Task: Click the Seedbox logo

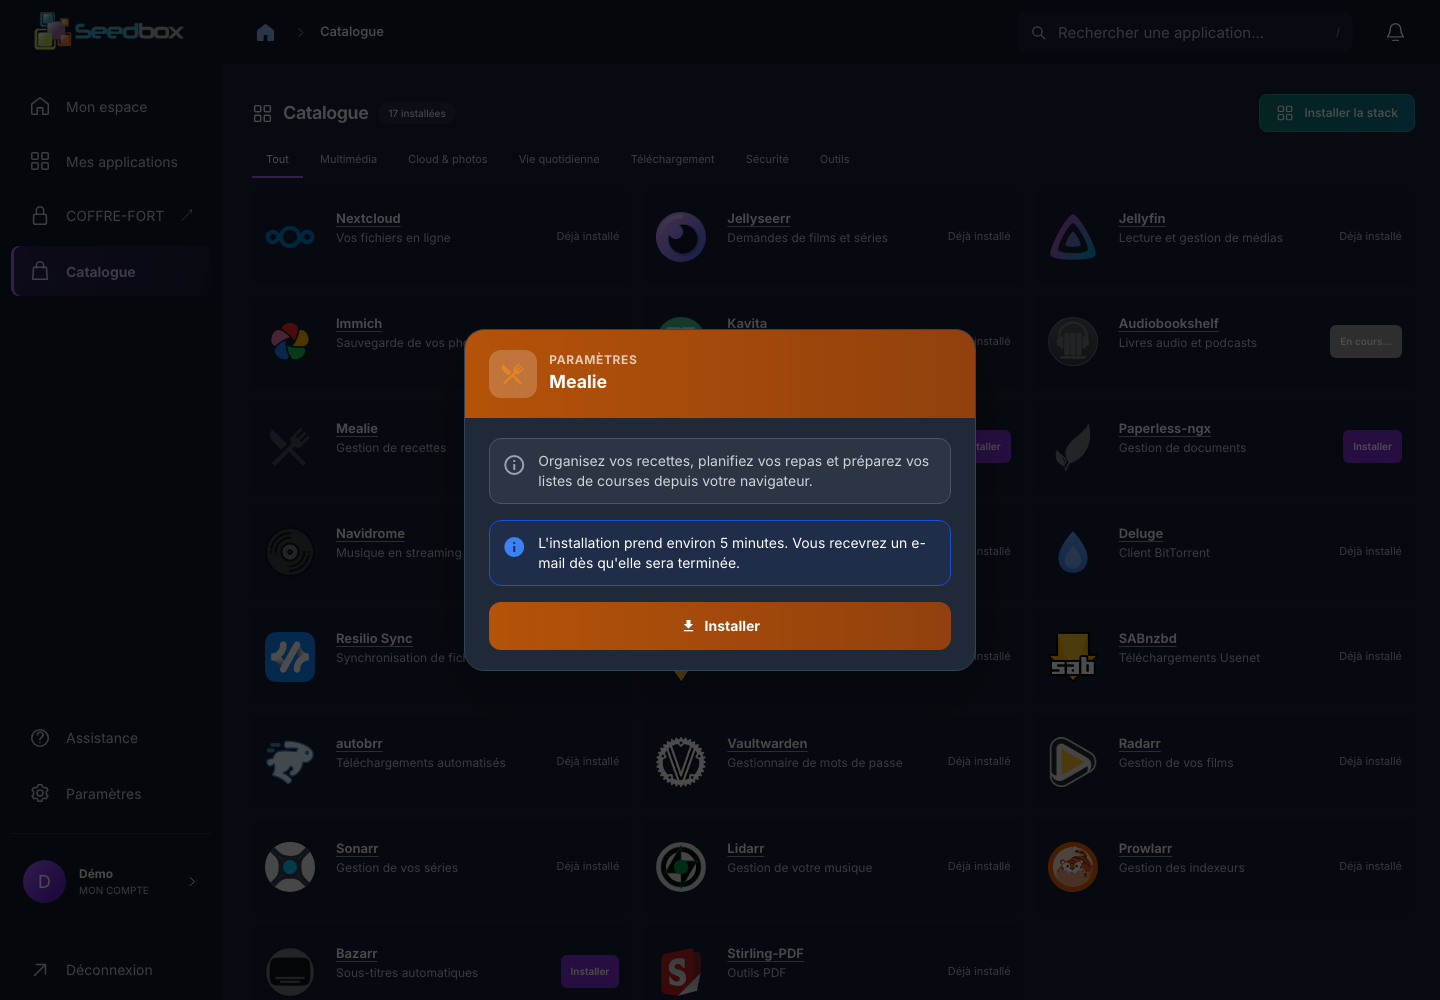Action: click(109, 32)
